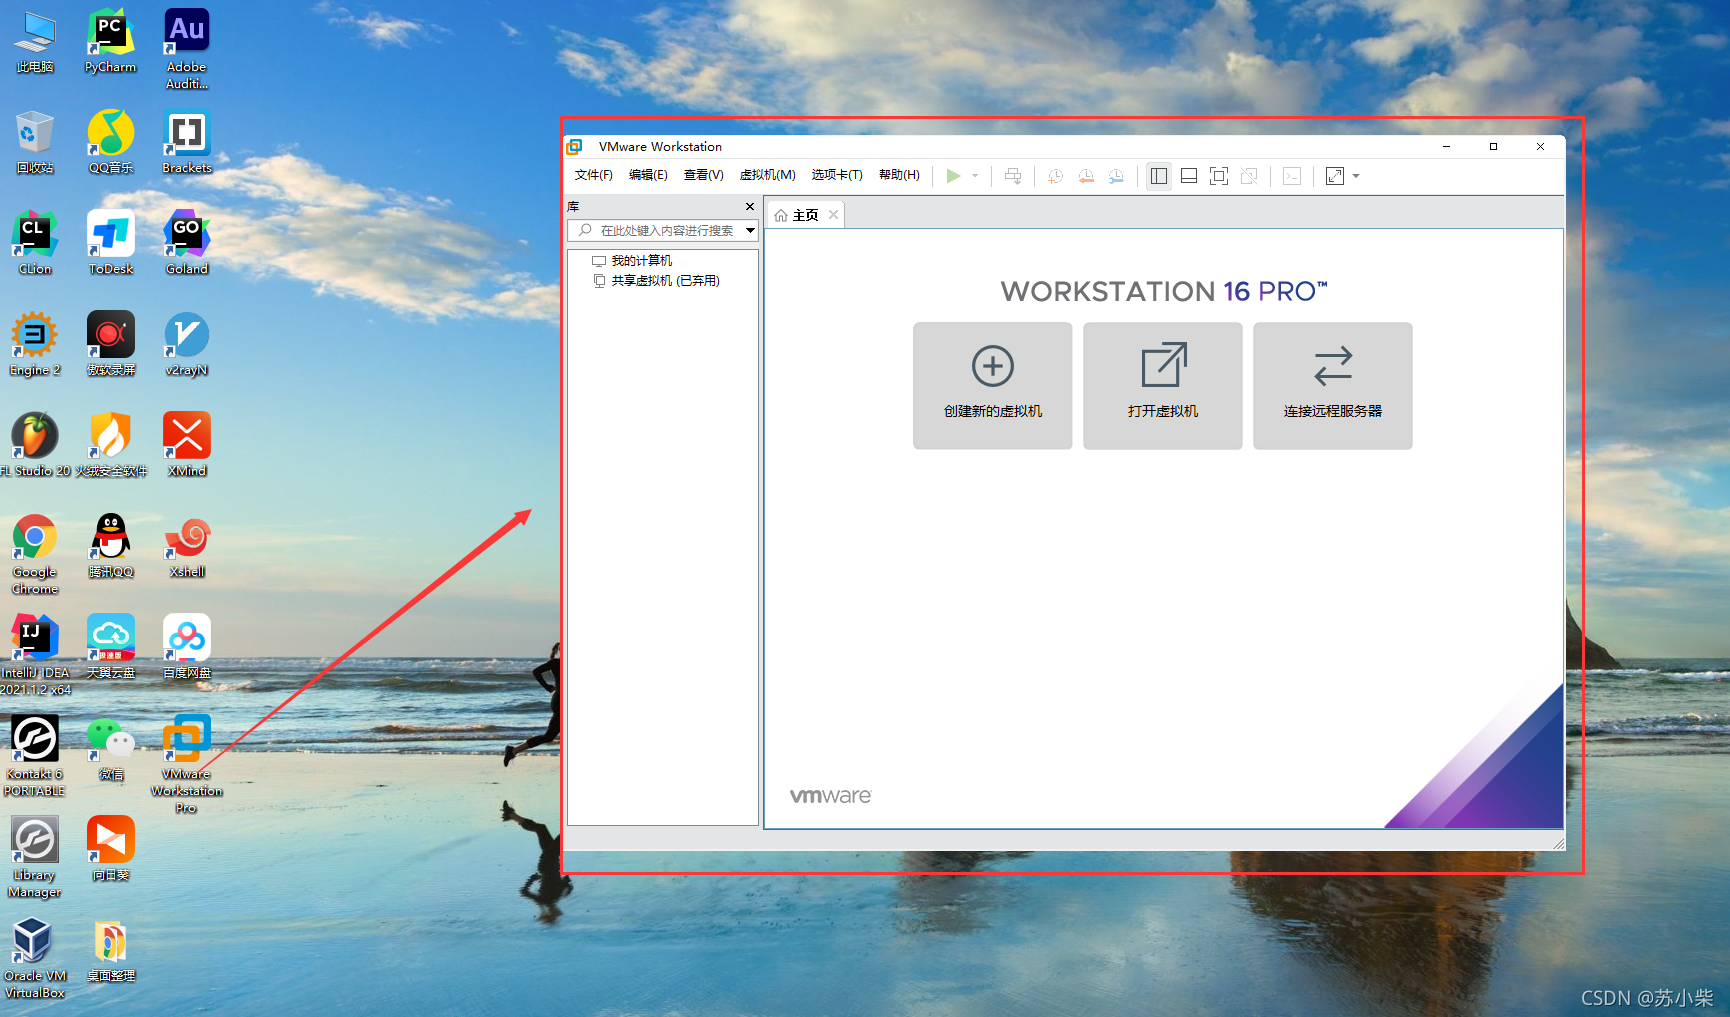Select the 腾讯QQ desktop icon
Viewport: 1730px width, 1017px height.
tap(110, 547)
